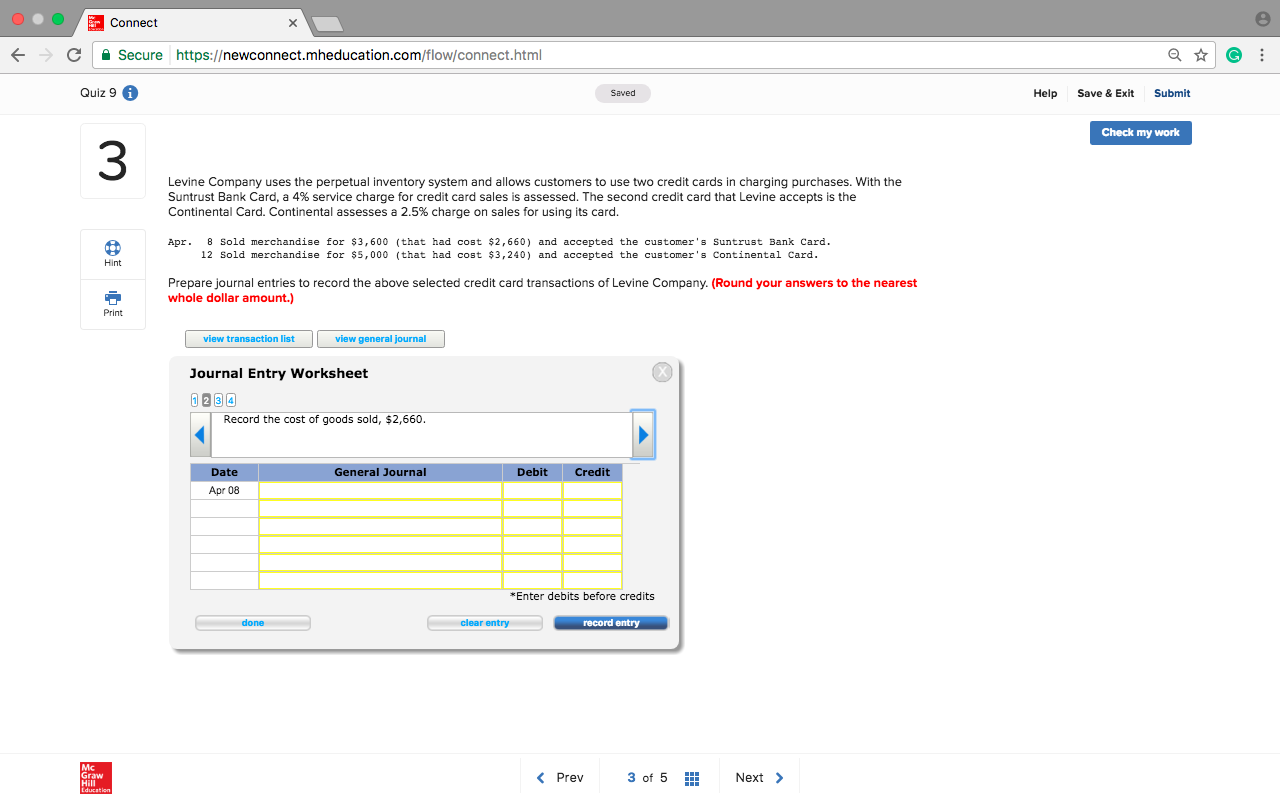Click the Debit field in the Apr 08 row
This screenshot has width=1280, height=800.
[x=532, y=490]
